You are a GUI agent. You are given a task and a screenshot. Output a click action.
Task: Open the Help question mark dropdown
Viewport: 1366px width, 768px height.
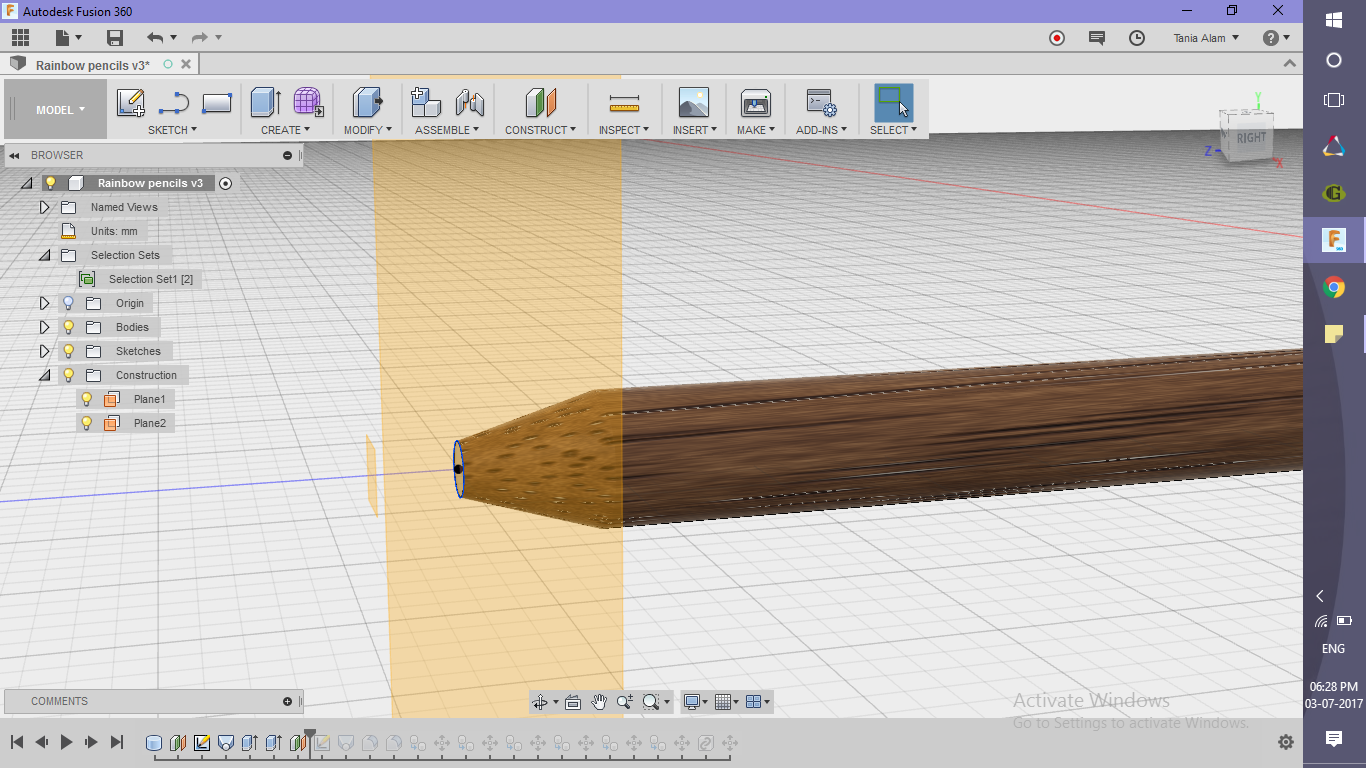[1276, 38]
